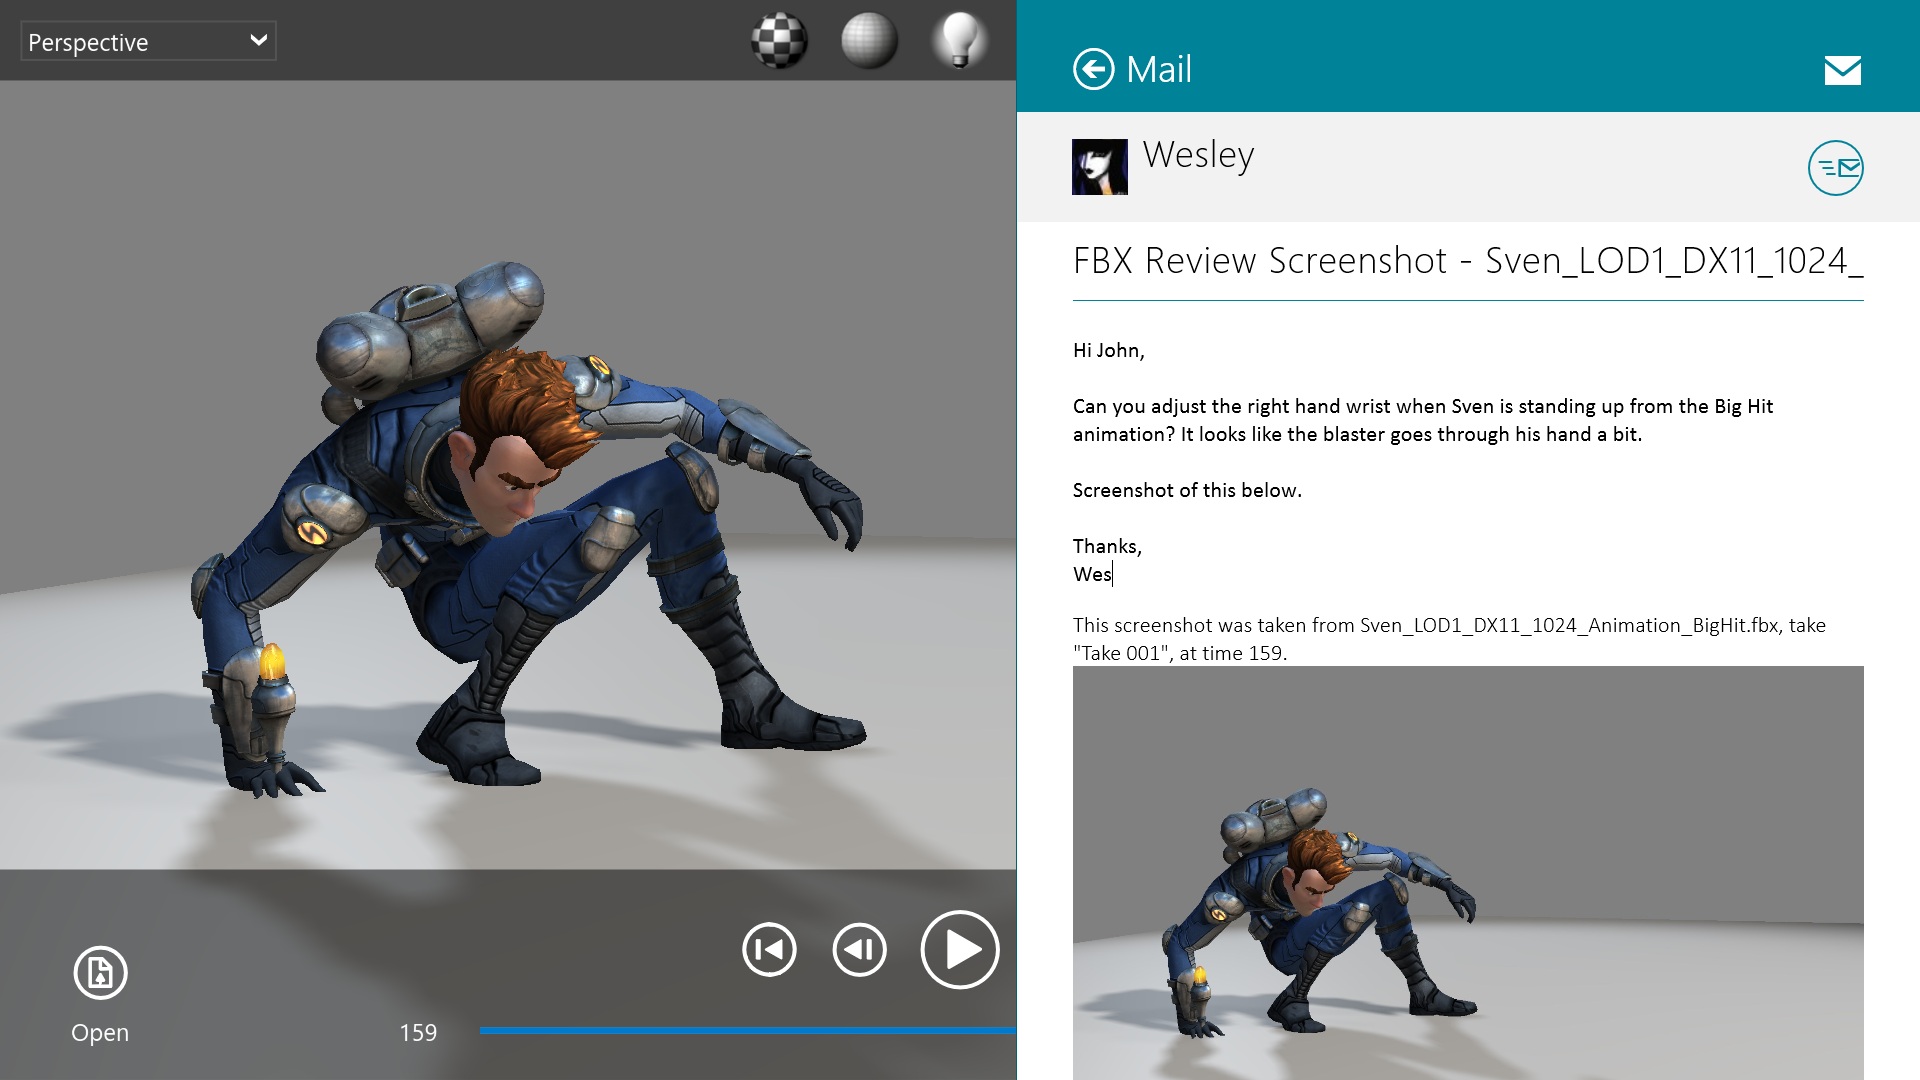Click the Sven_LOD1 file name sentence
Viewport: 1920px width, 1080px height.
click(x=1449, y=639)
